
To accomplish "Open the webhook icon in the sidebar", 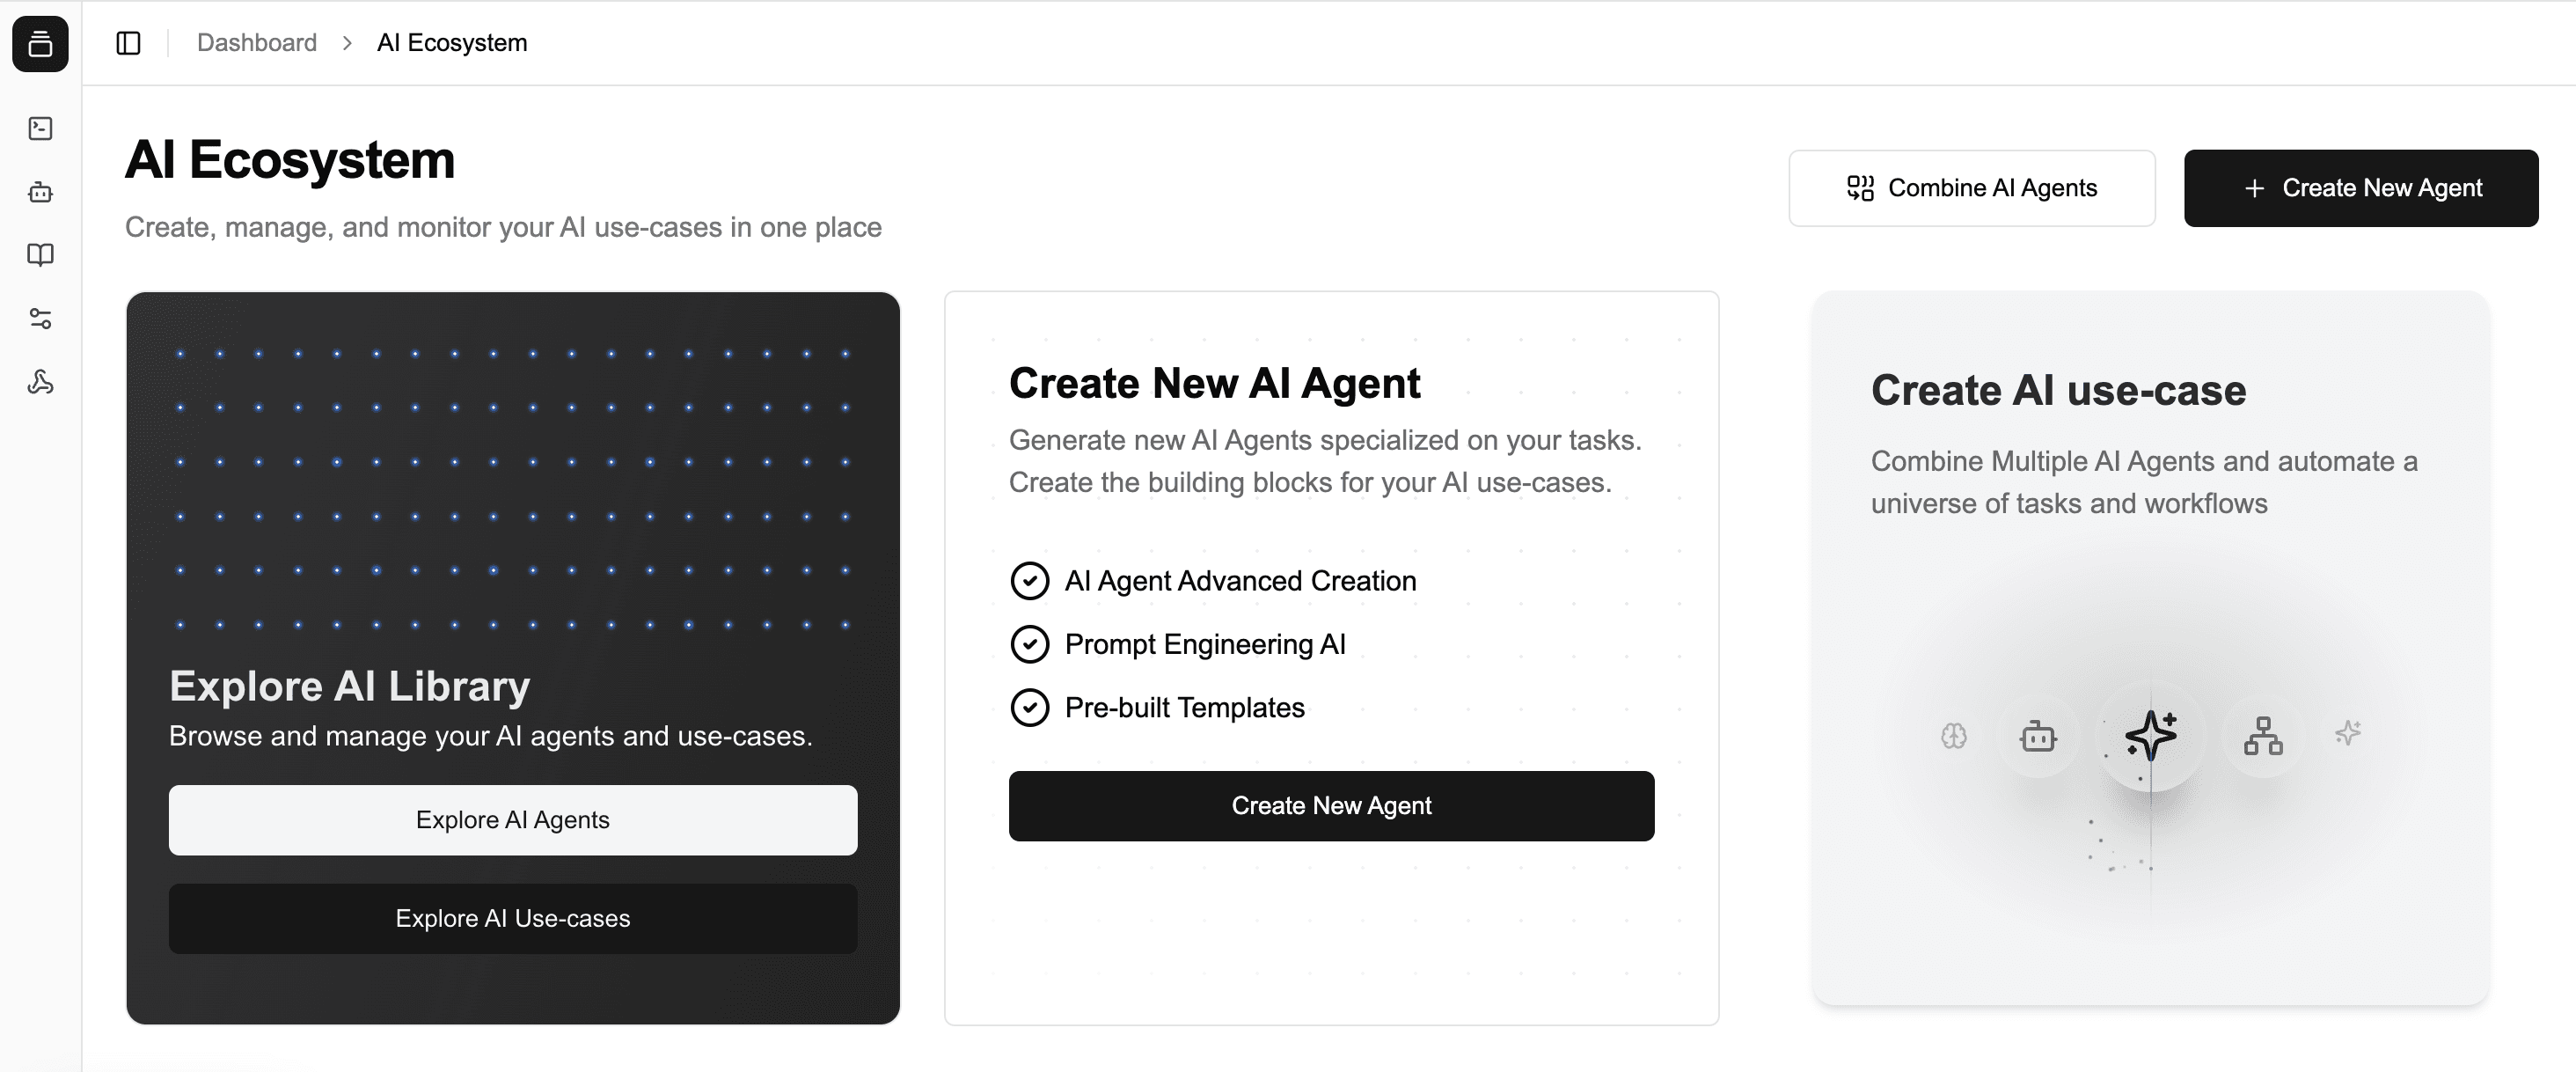I will (x=41, y=382).
